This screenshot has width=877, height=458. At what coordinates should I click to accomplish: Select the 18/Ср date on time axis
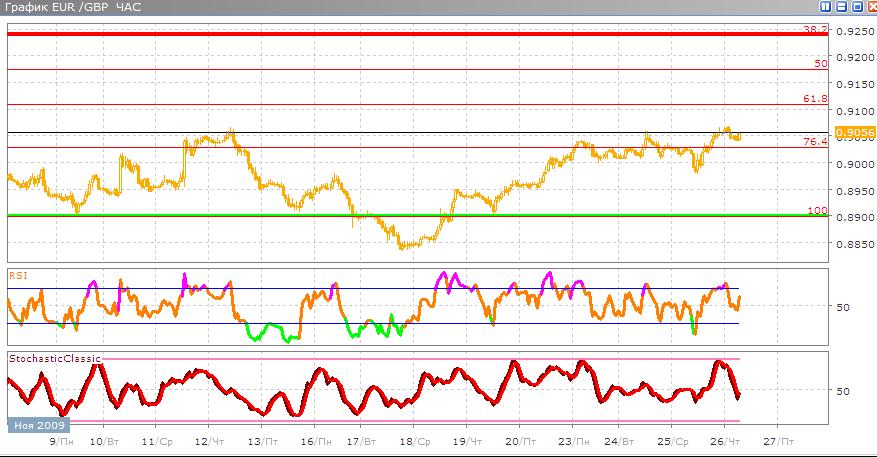point(415,441)
